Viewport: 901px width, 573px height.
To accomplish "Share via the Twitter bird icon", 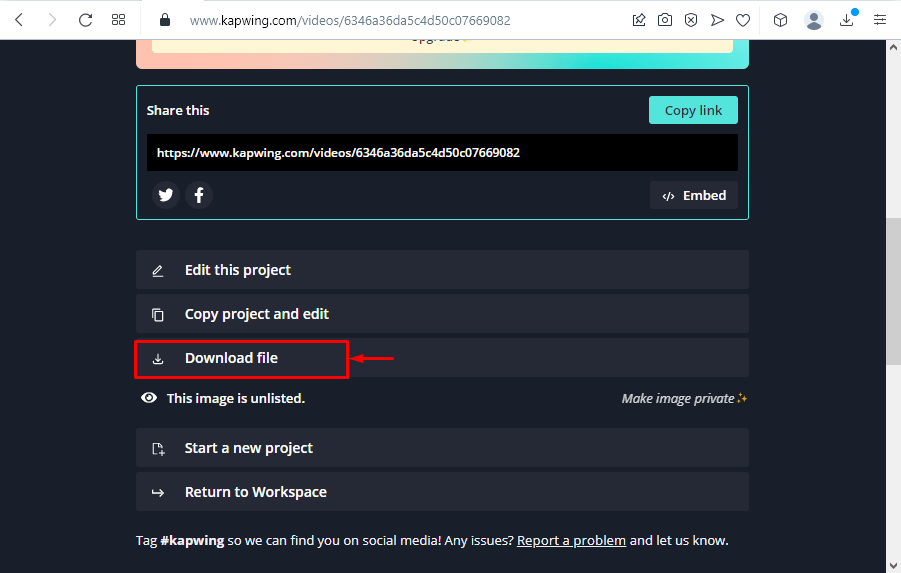I will (166, 195).
